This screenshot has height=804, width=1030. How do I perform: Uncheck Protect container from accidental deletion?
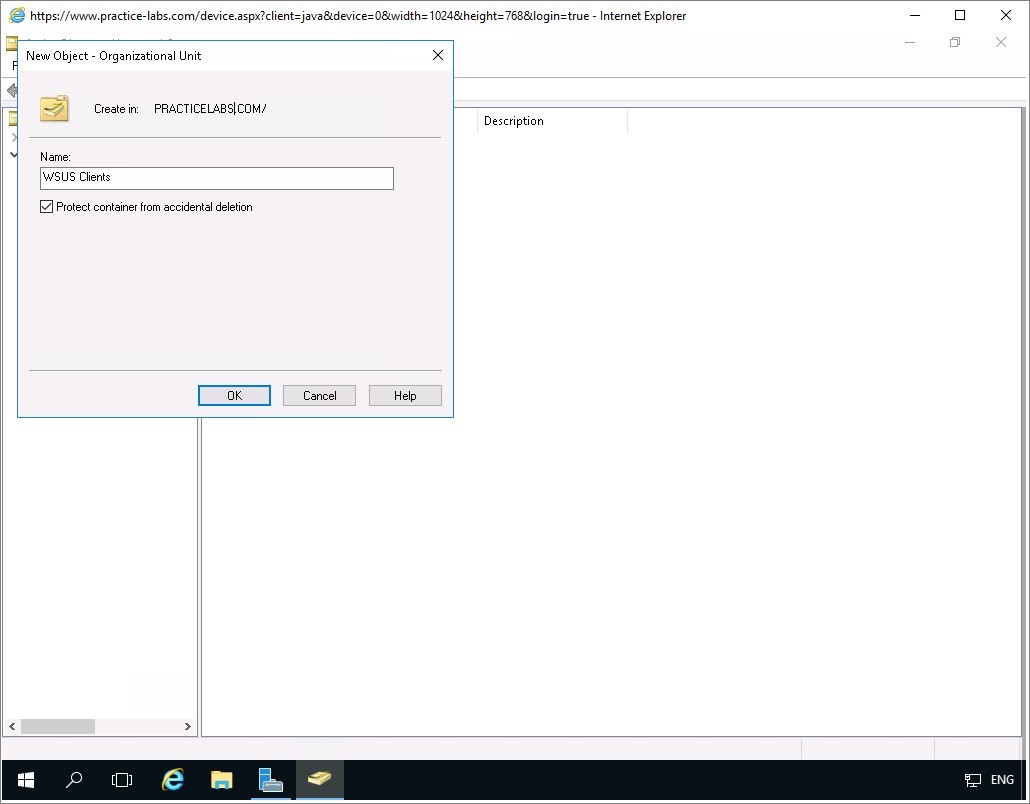(x=47, y=207)
